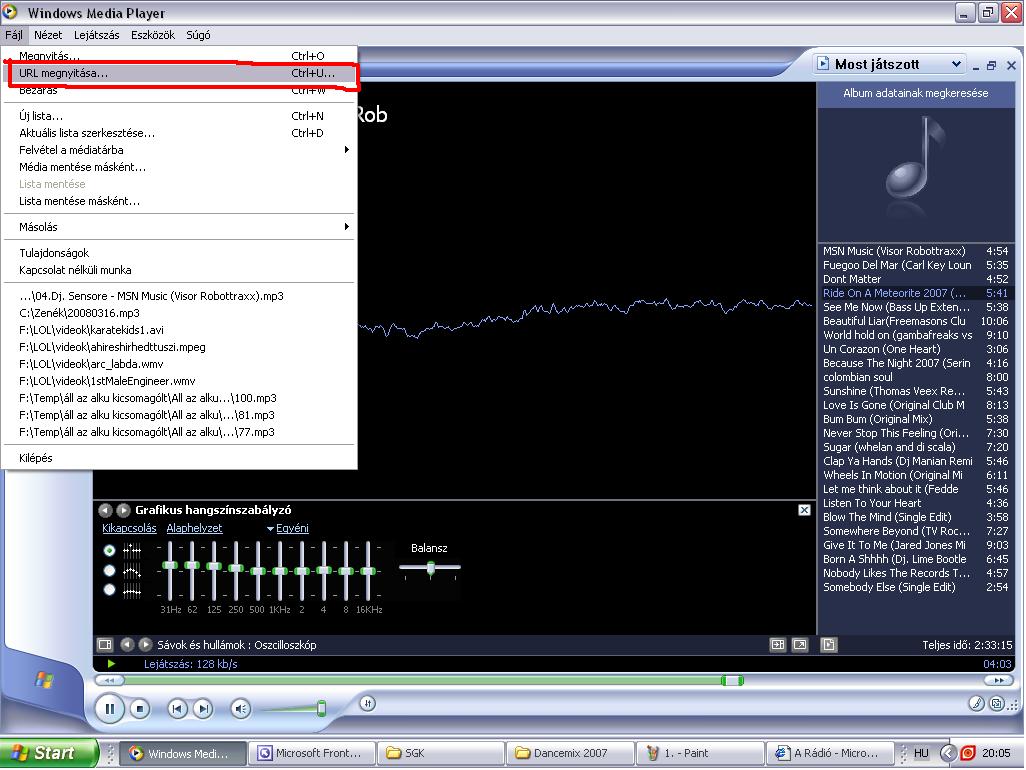Select the first equalizer slider mode radio button

coord(109,550)
